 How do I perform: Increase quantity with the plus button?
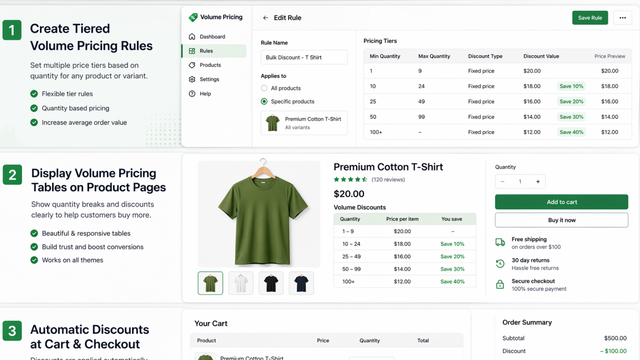coord(538,182)
